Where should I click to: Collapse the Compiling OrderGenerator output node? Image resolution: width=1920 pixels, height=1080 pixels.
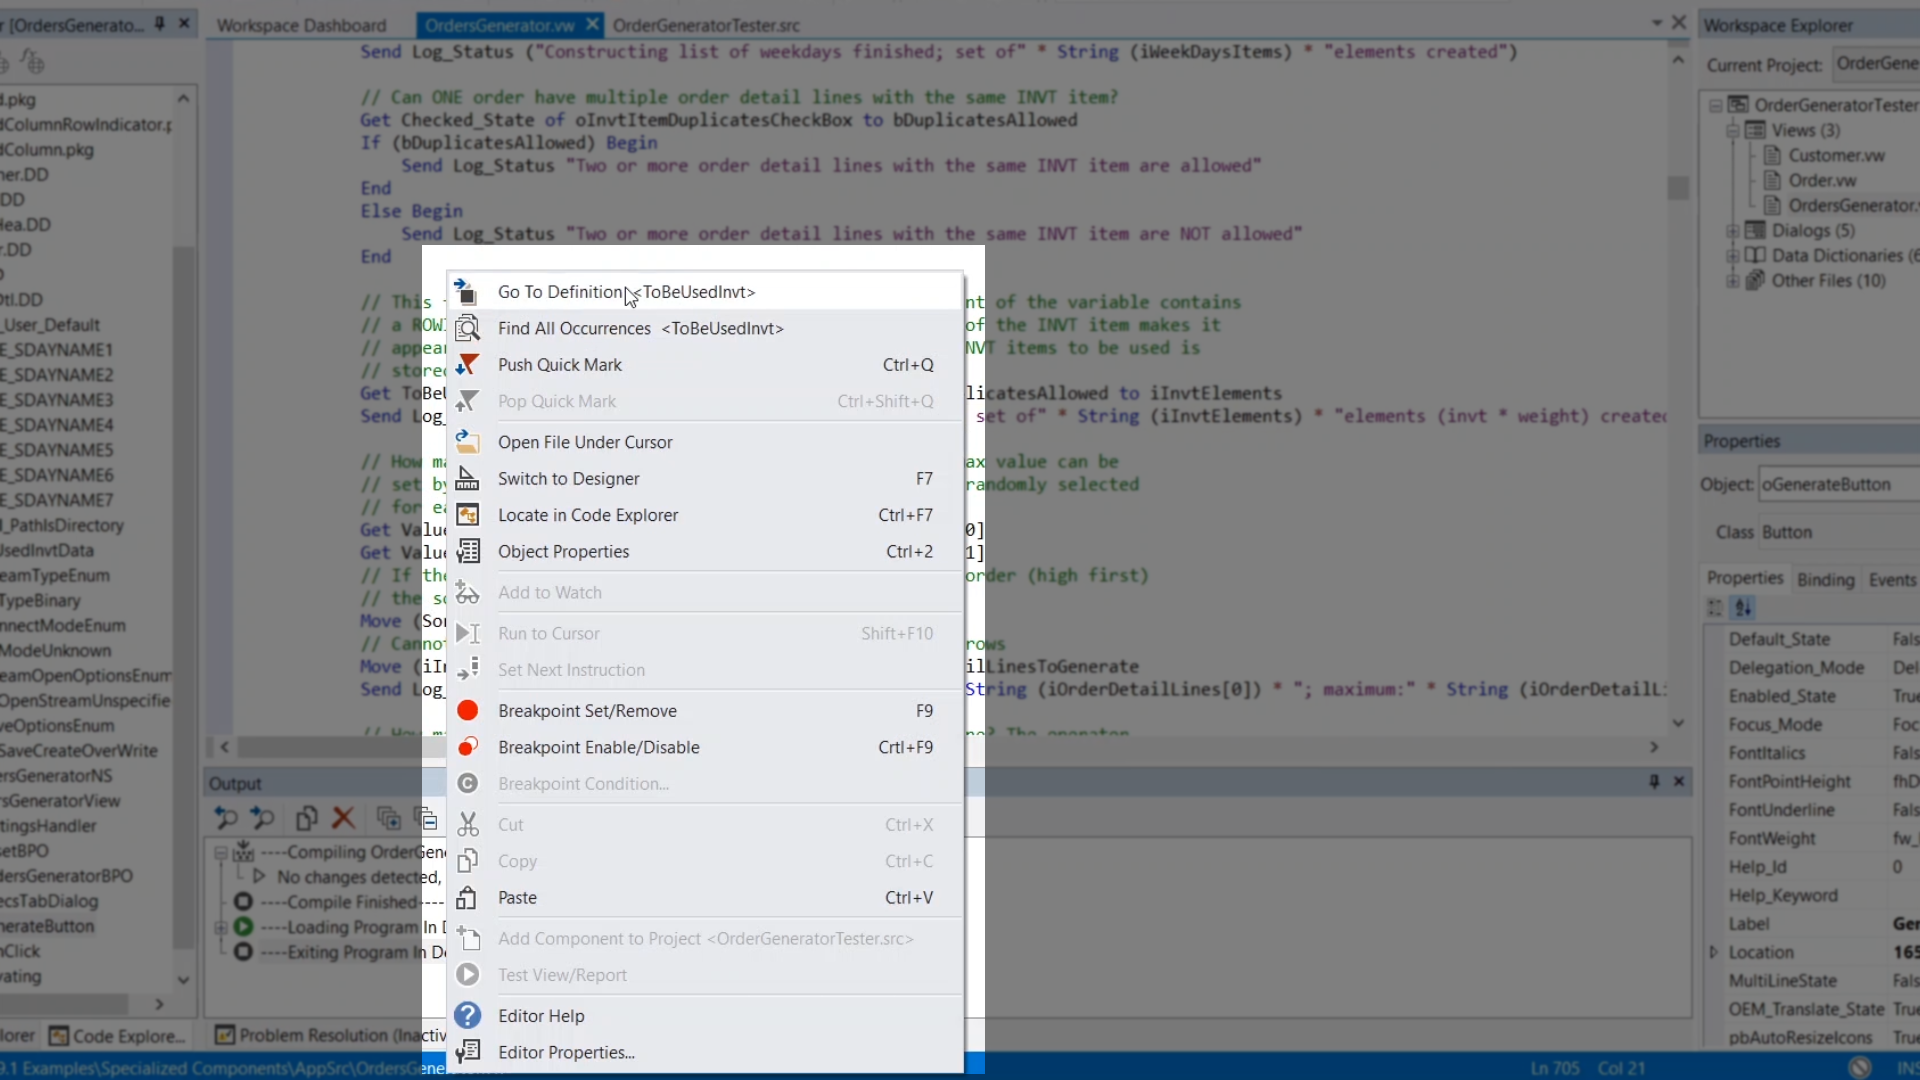221,853
